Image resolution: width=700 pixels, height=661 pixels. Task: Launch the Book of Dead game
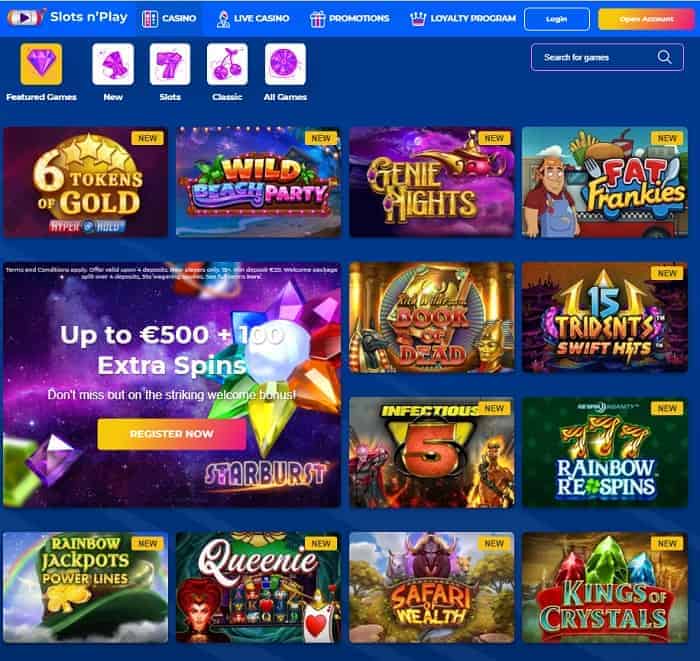click(x=432, y=317)
